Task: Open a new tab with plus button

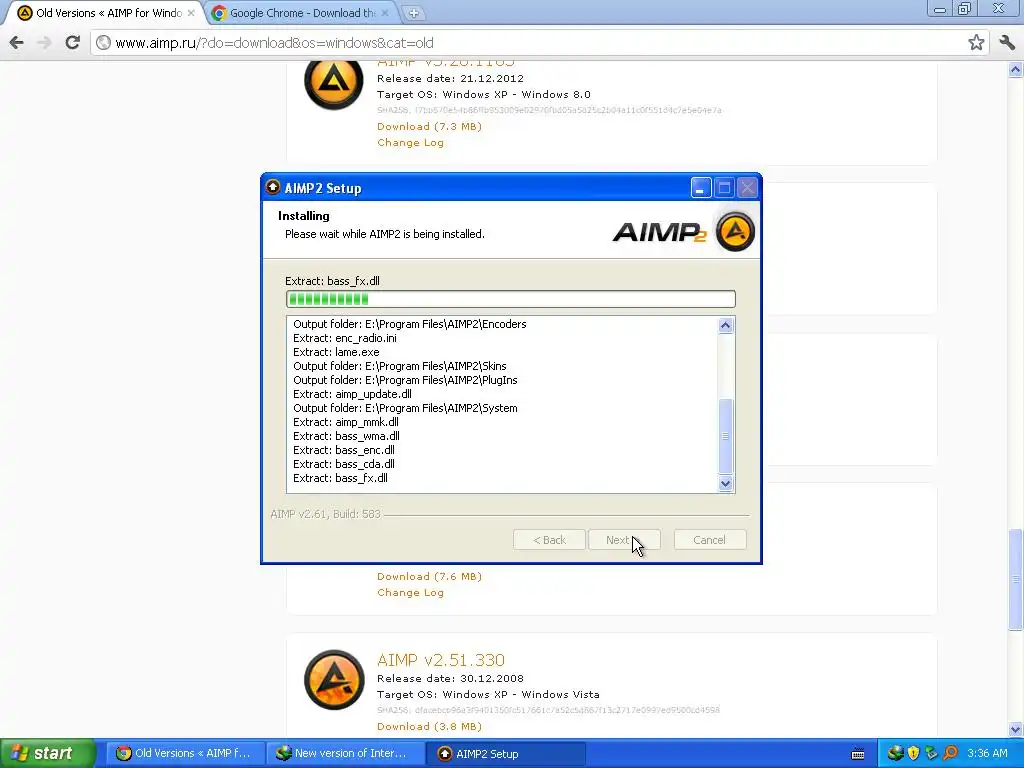Action: 413,12
